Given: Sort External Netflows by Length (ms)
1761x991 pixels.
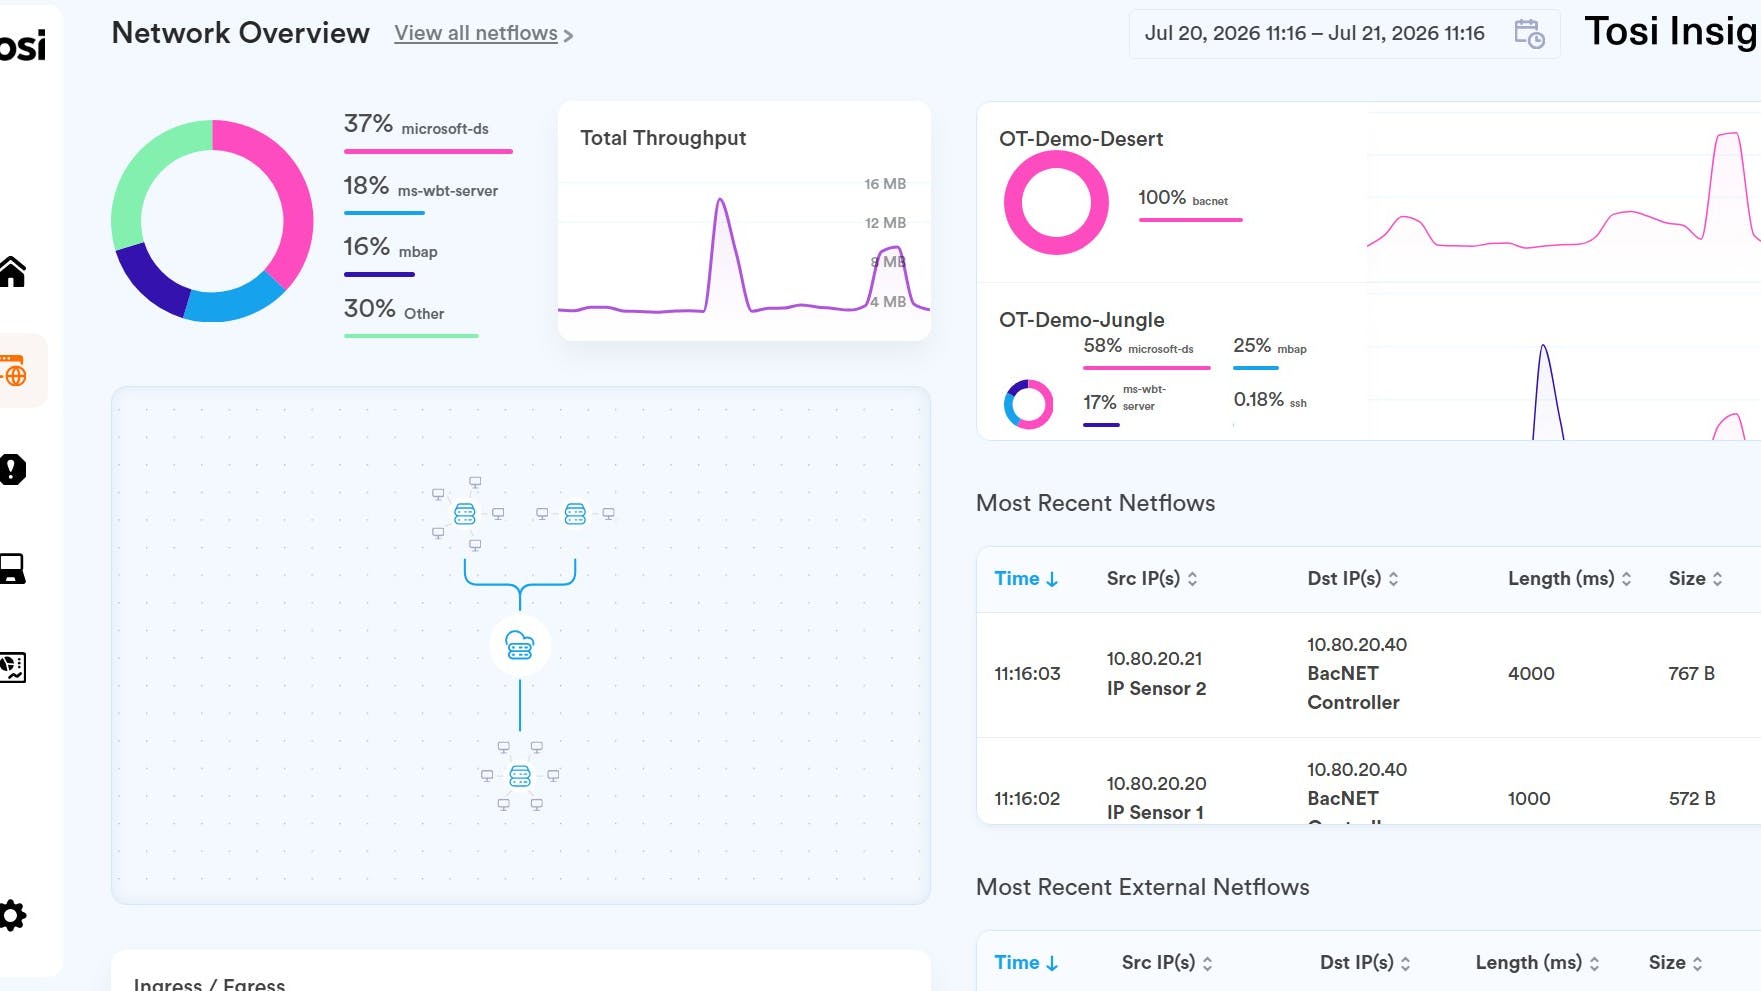Looking at the screenshot, I should (1538, 962).
